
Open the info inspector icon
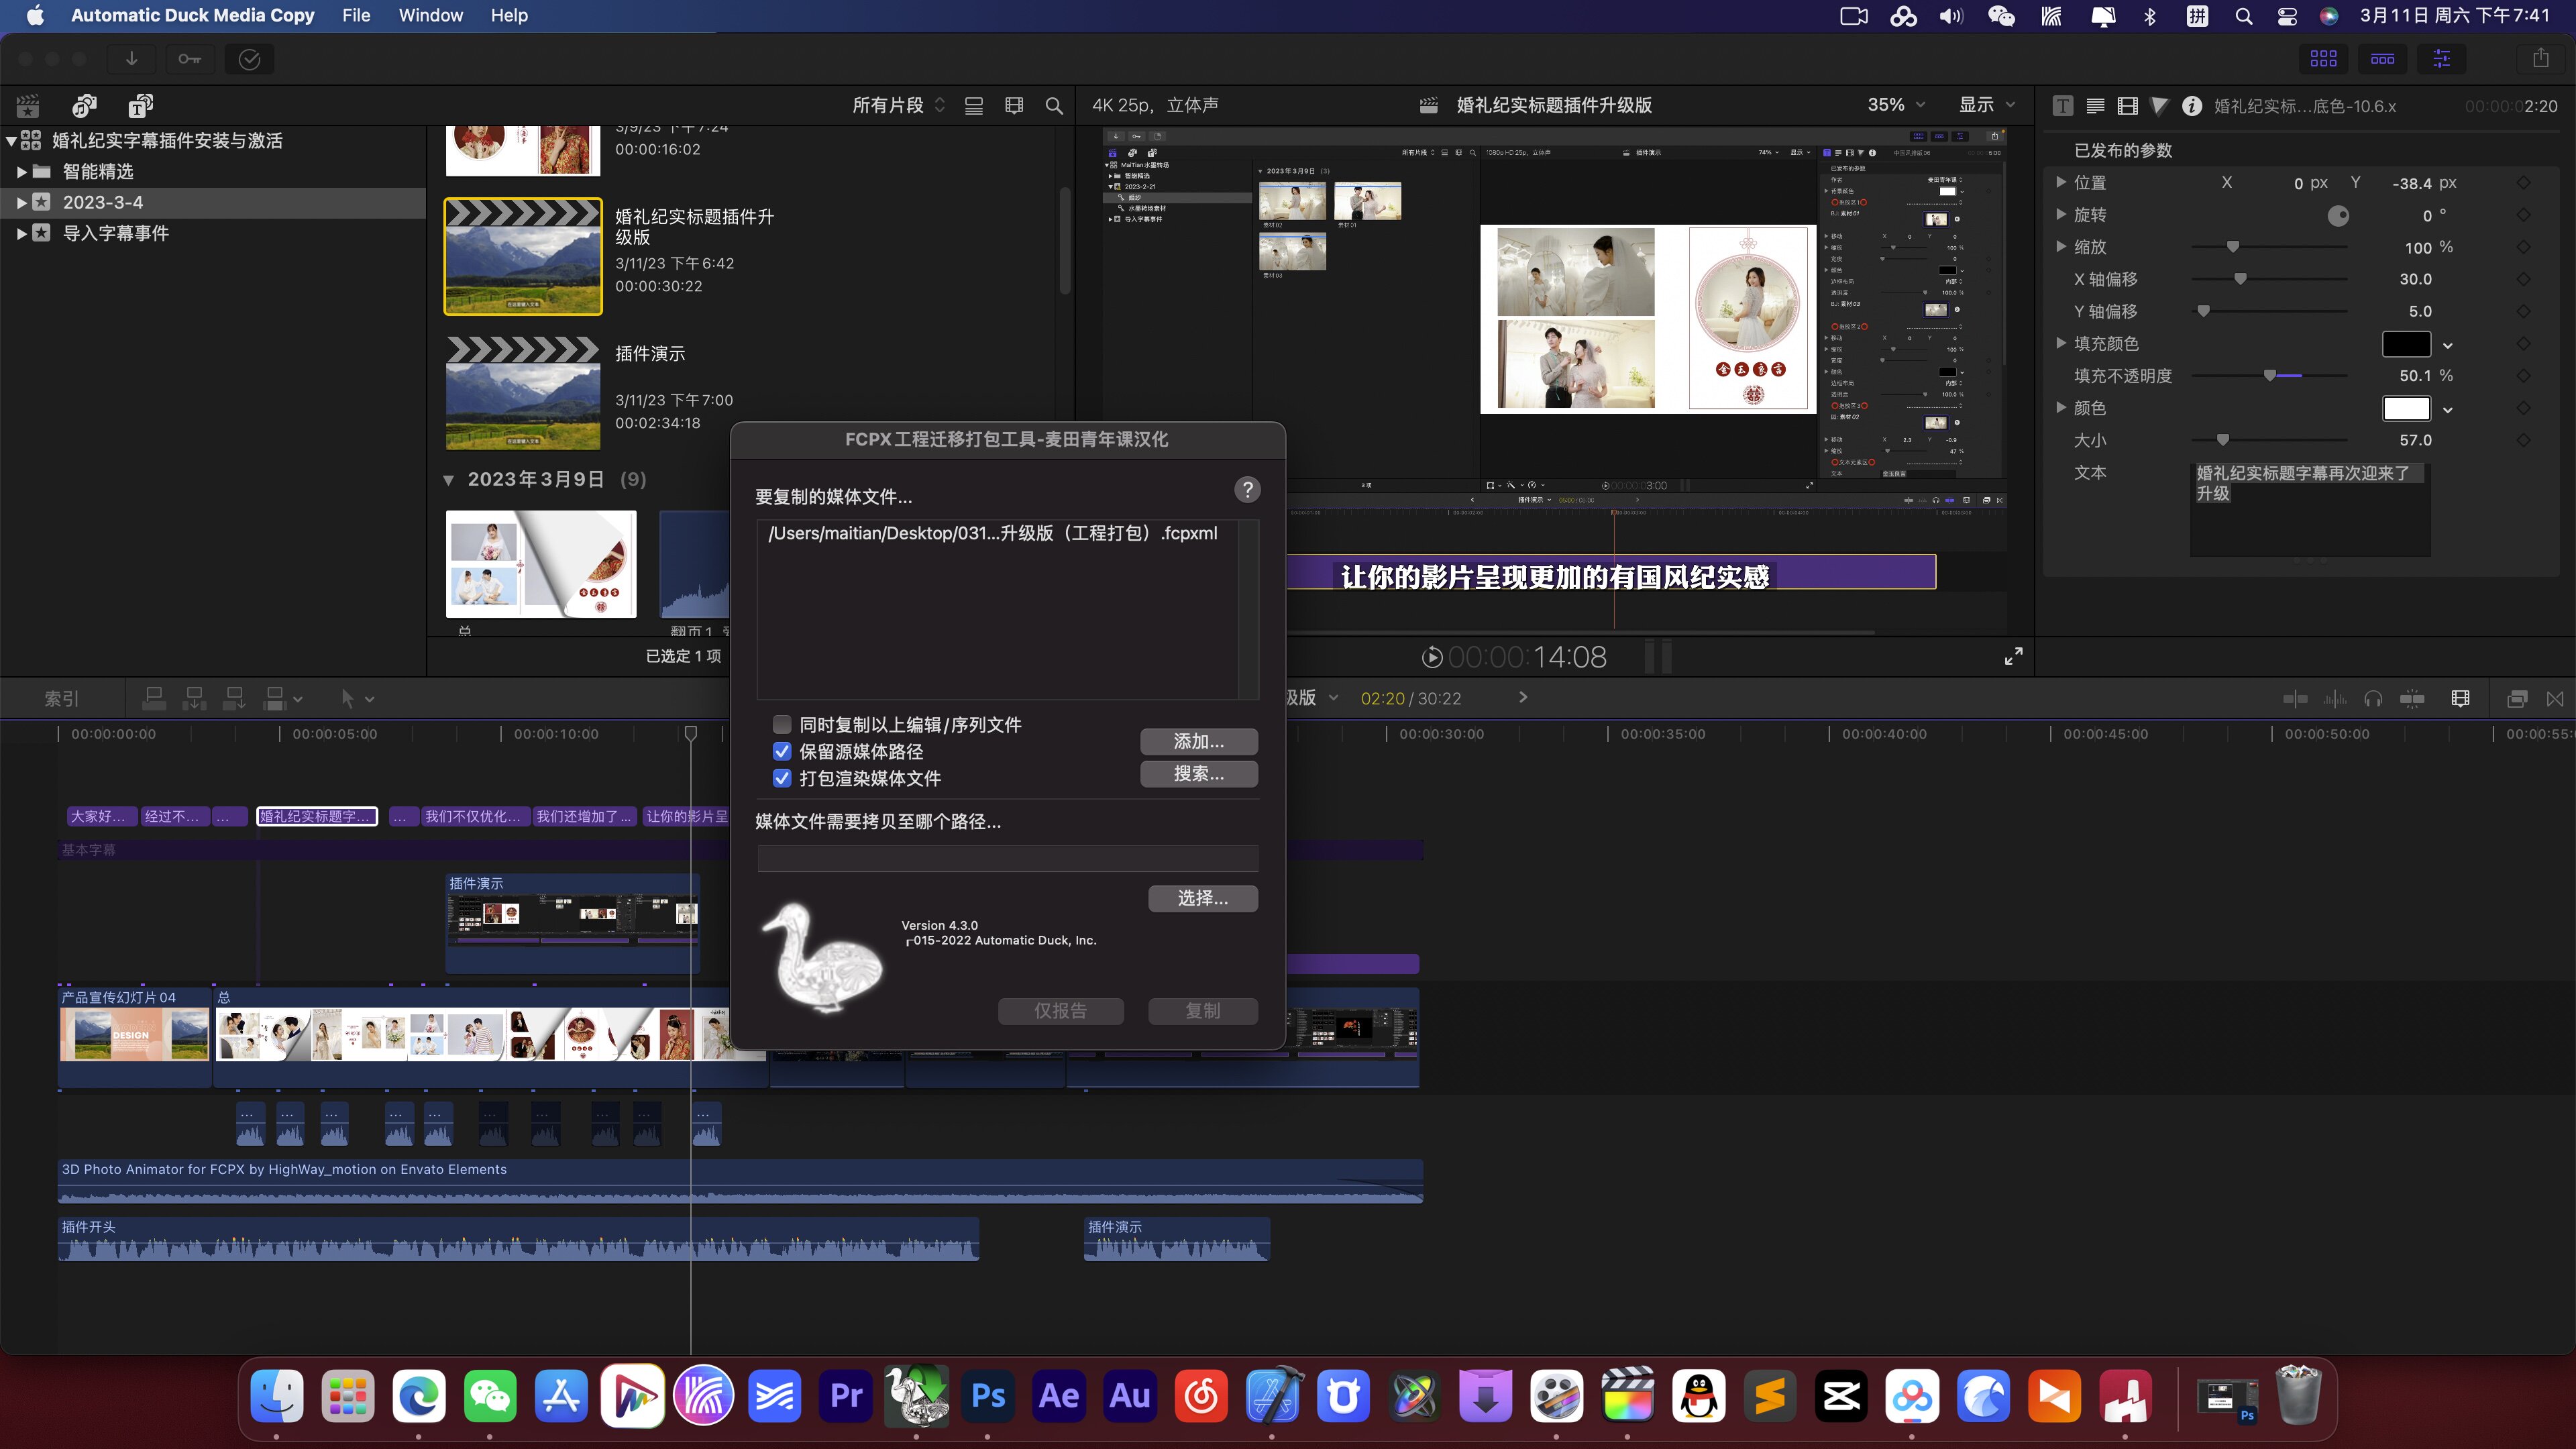point(2192,106)
